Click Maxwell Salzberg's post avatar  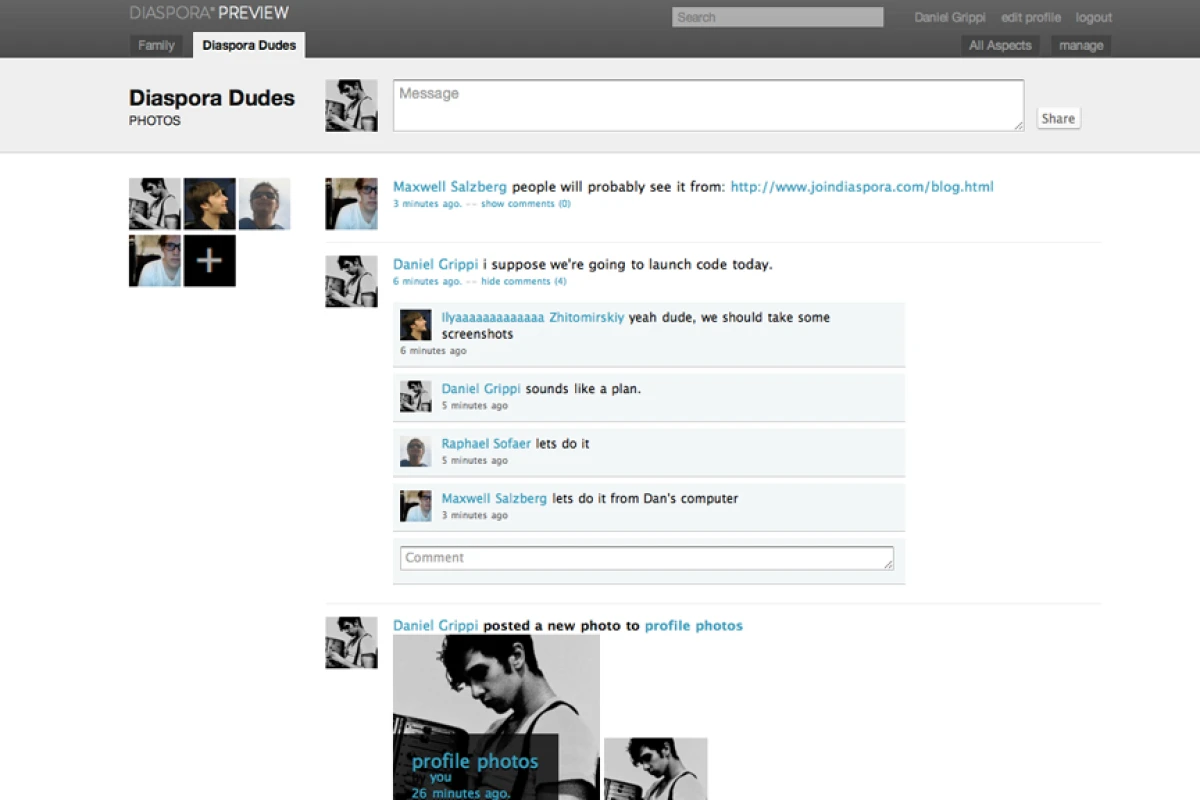[351, 204]
